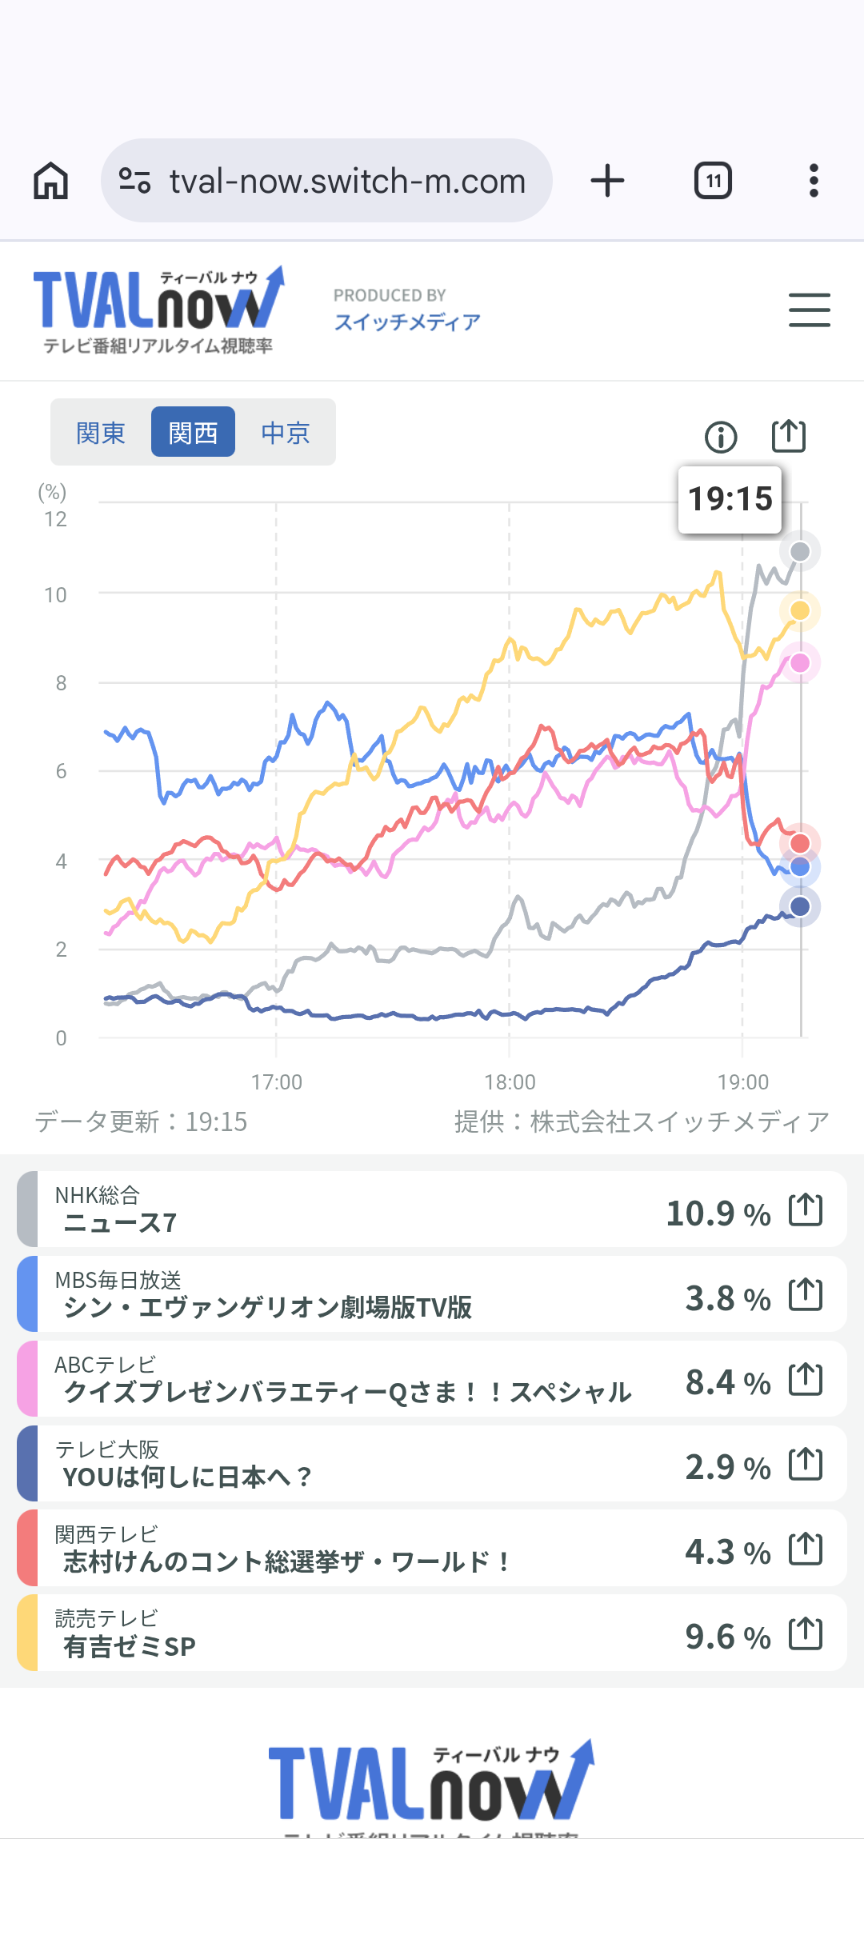Click the yellow 読売テレビ color bar

pyautogui.click(x=27, y=1634)
